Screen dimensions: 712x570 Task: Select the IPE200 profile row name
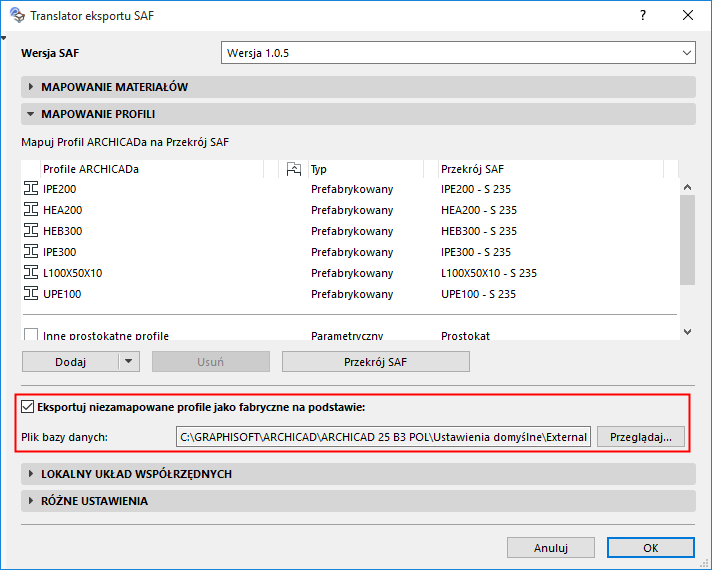(x=59, y=189)
